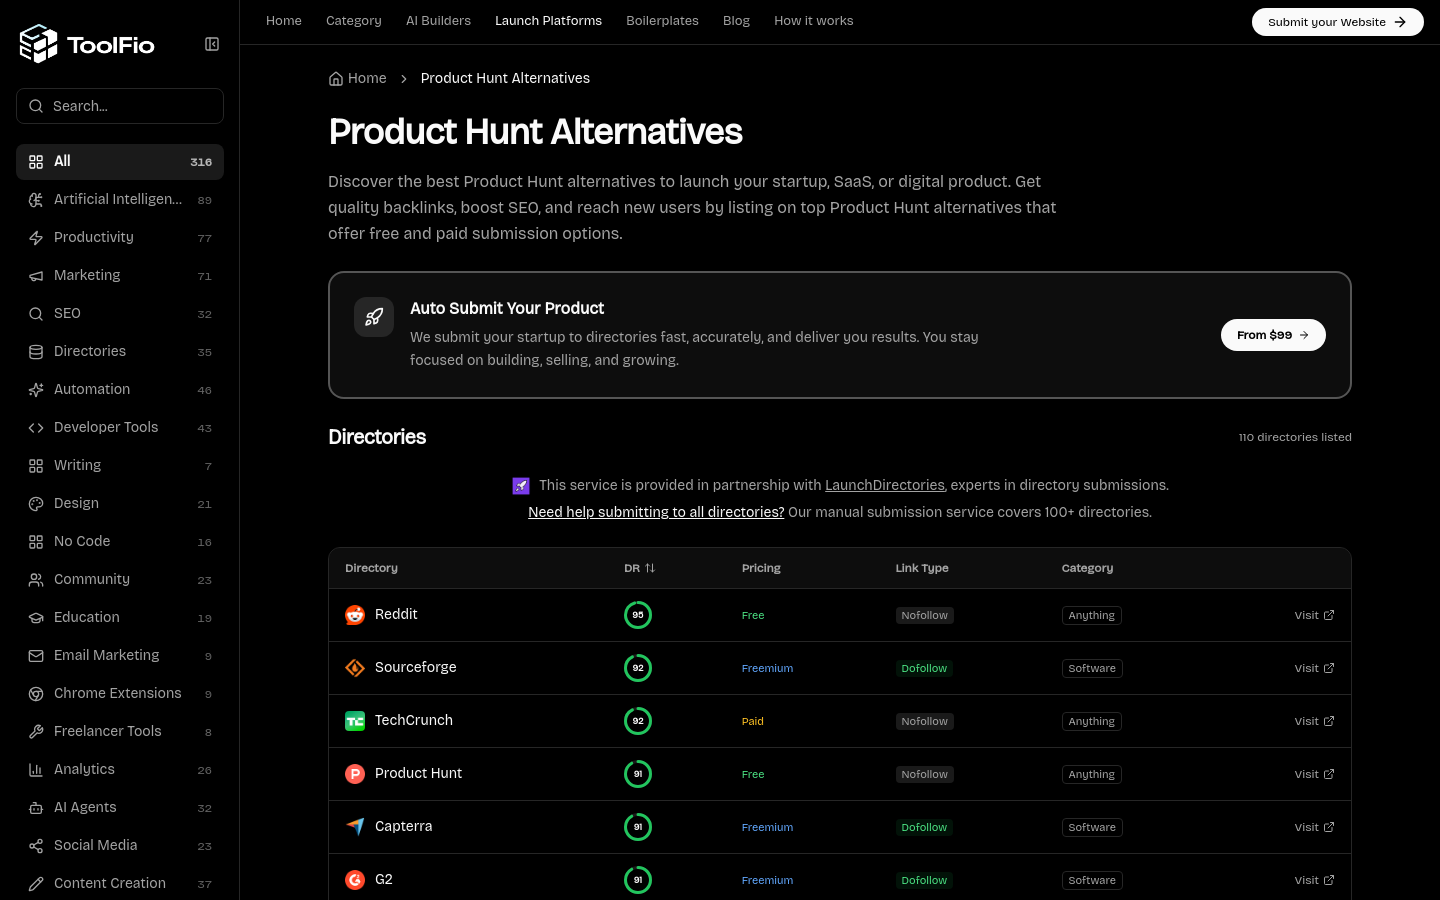
Task: Click the Software category tag in G2 row
Action: coord(1092,880)
